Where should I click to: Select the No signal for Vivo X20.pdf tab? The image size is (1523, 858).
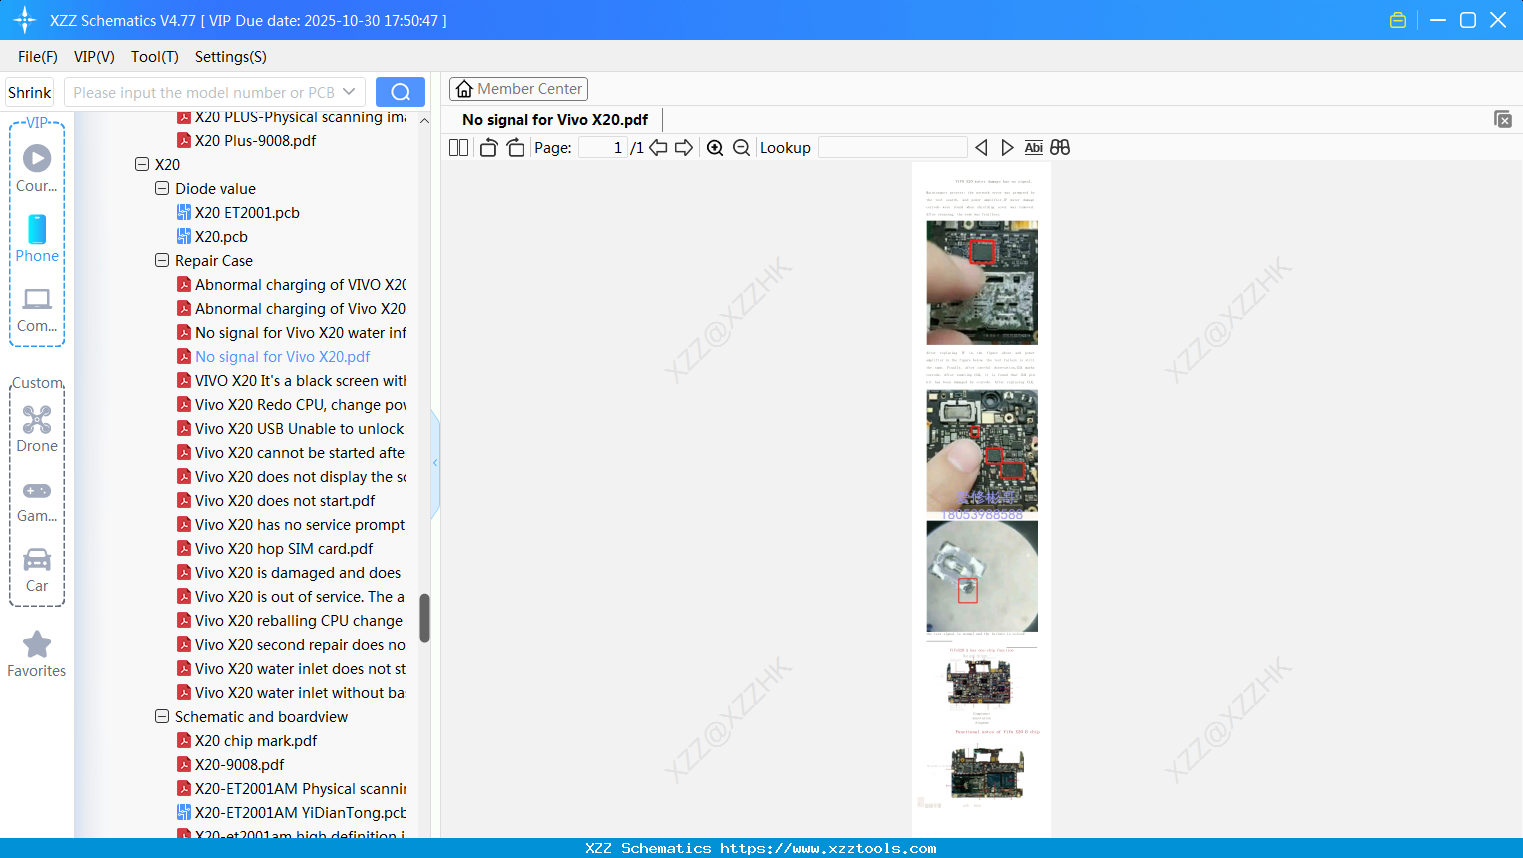pyautogui.click(x=555, y=120)
